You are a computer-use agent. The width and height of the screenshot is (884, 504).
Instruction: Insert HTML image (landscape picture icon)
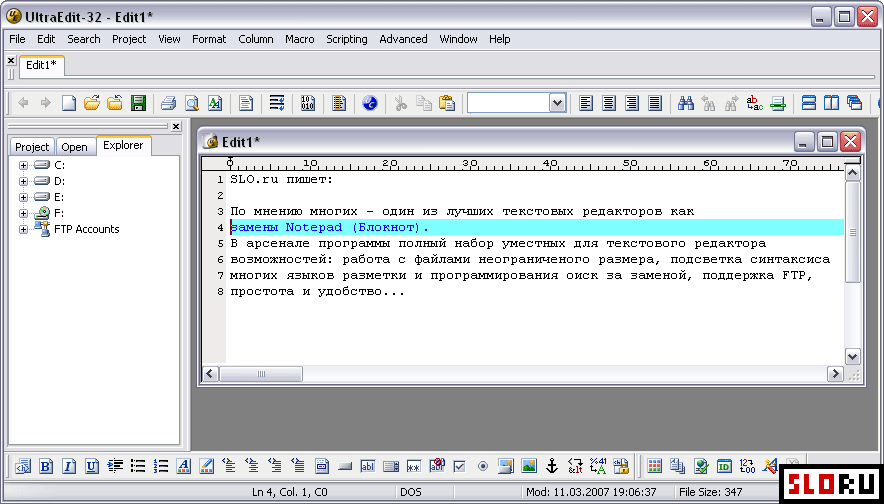pos(529,466)
